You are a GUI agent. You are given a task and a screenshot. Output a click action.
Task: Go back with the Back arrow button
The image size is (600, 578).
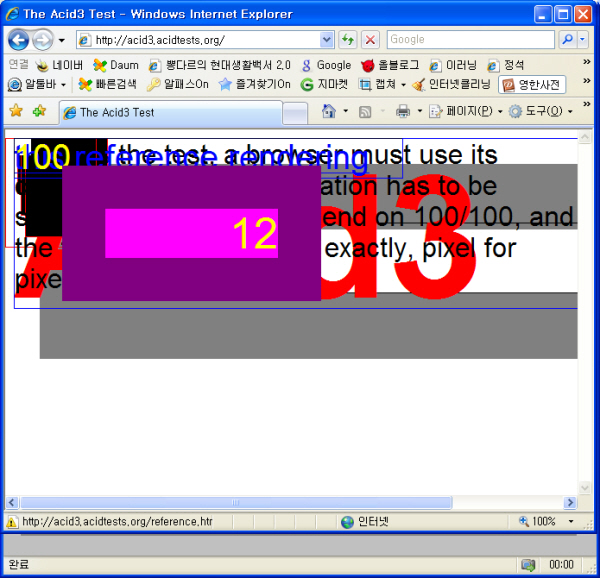(x=18, y=40)
